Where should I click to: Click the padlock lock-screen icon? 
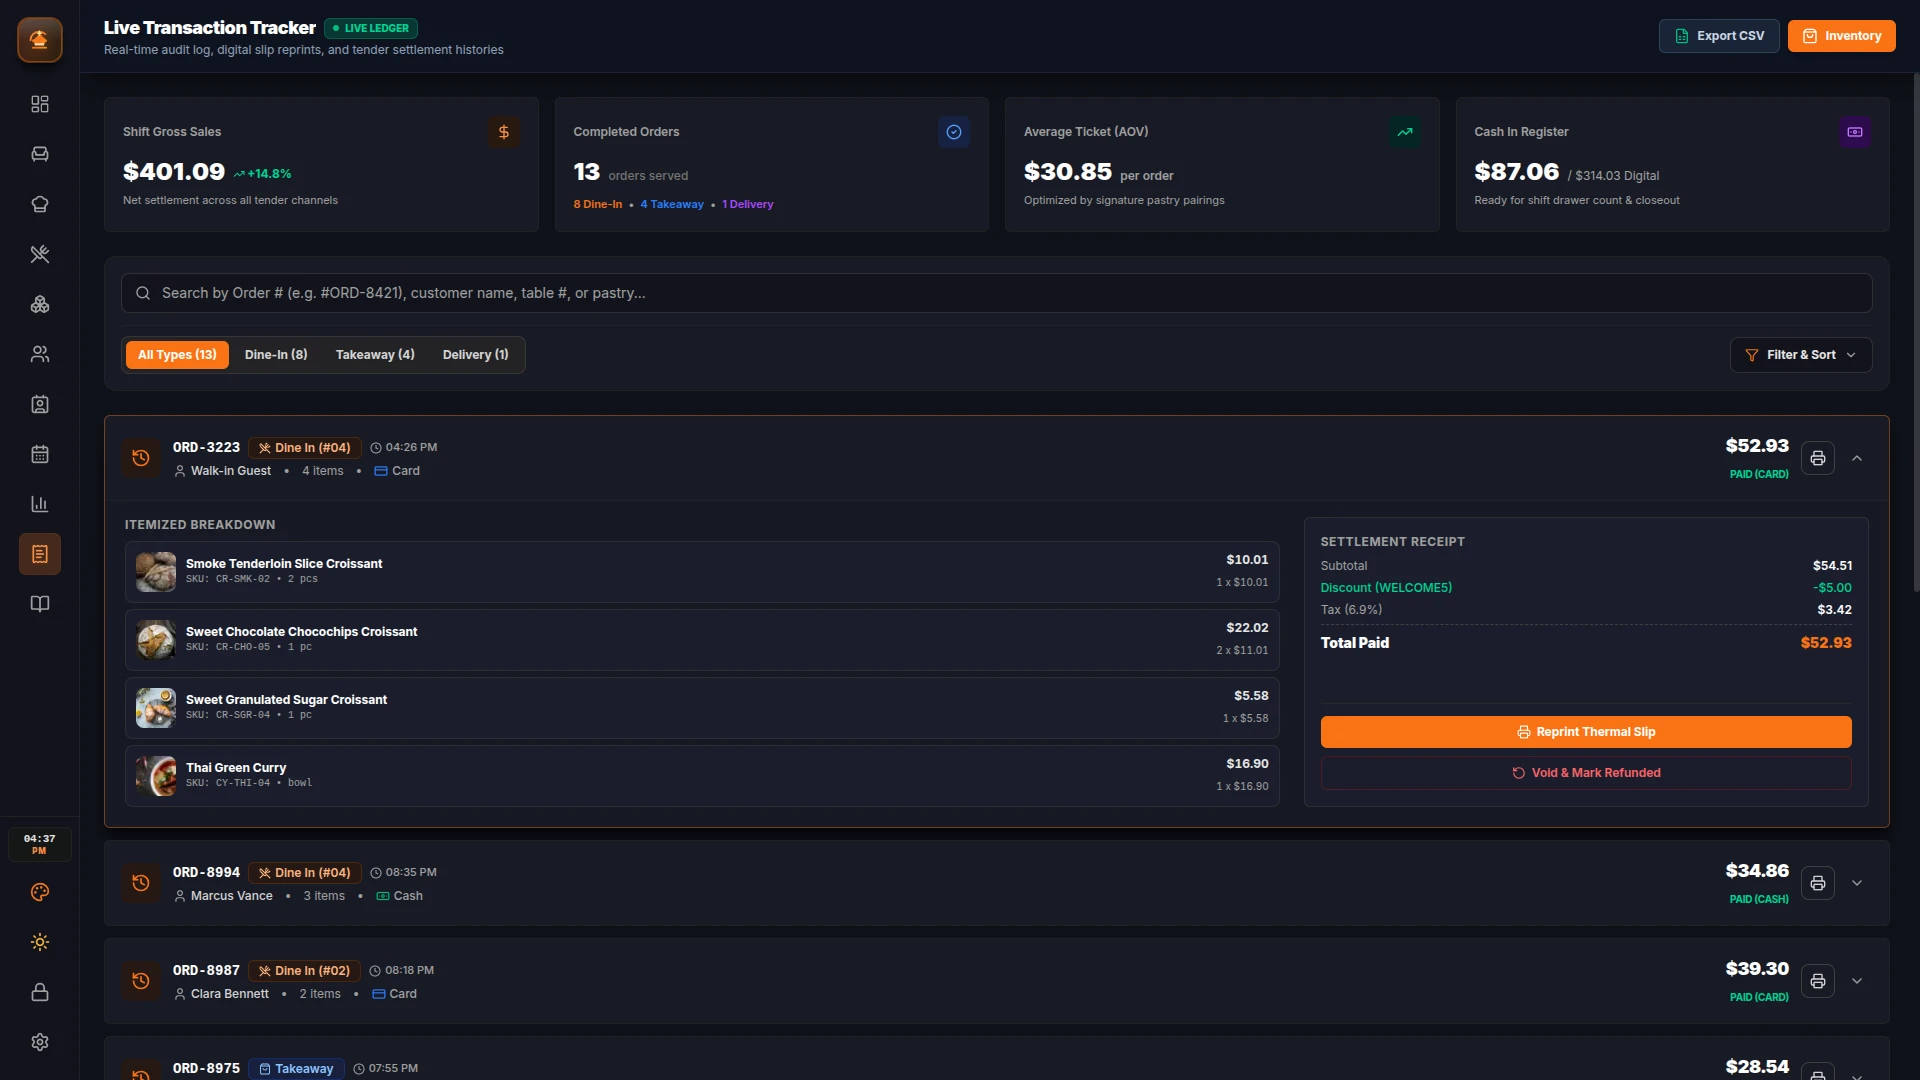click(x=40, y=992)
